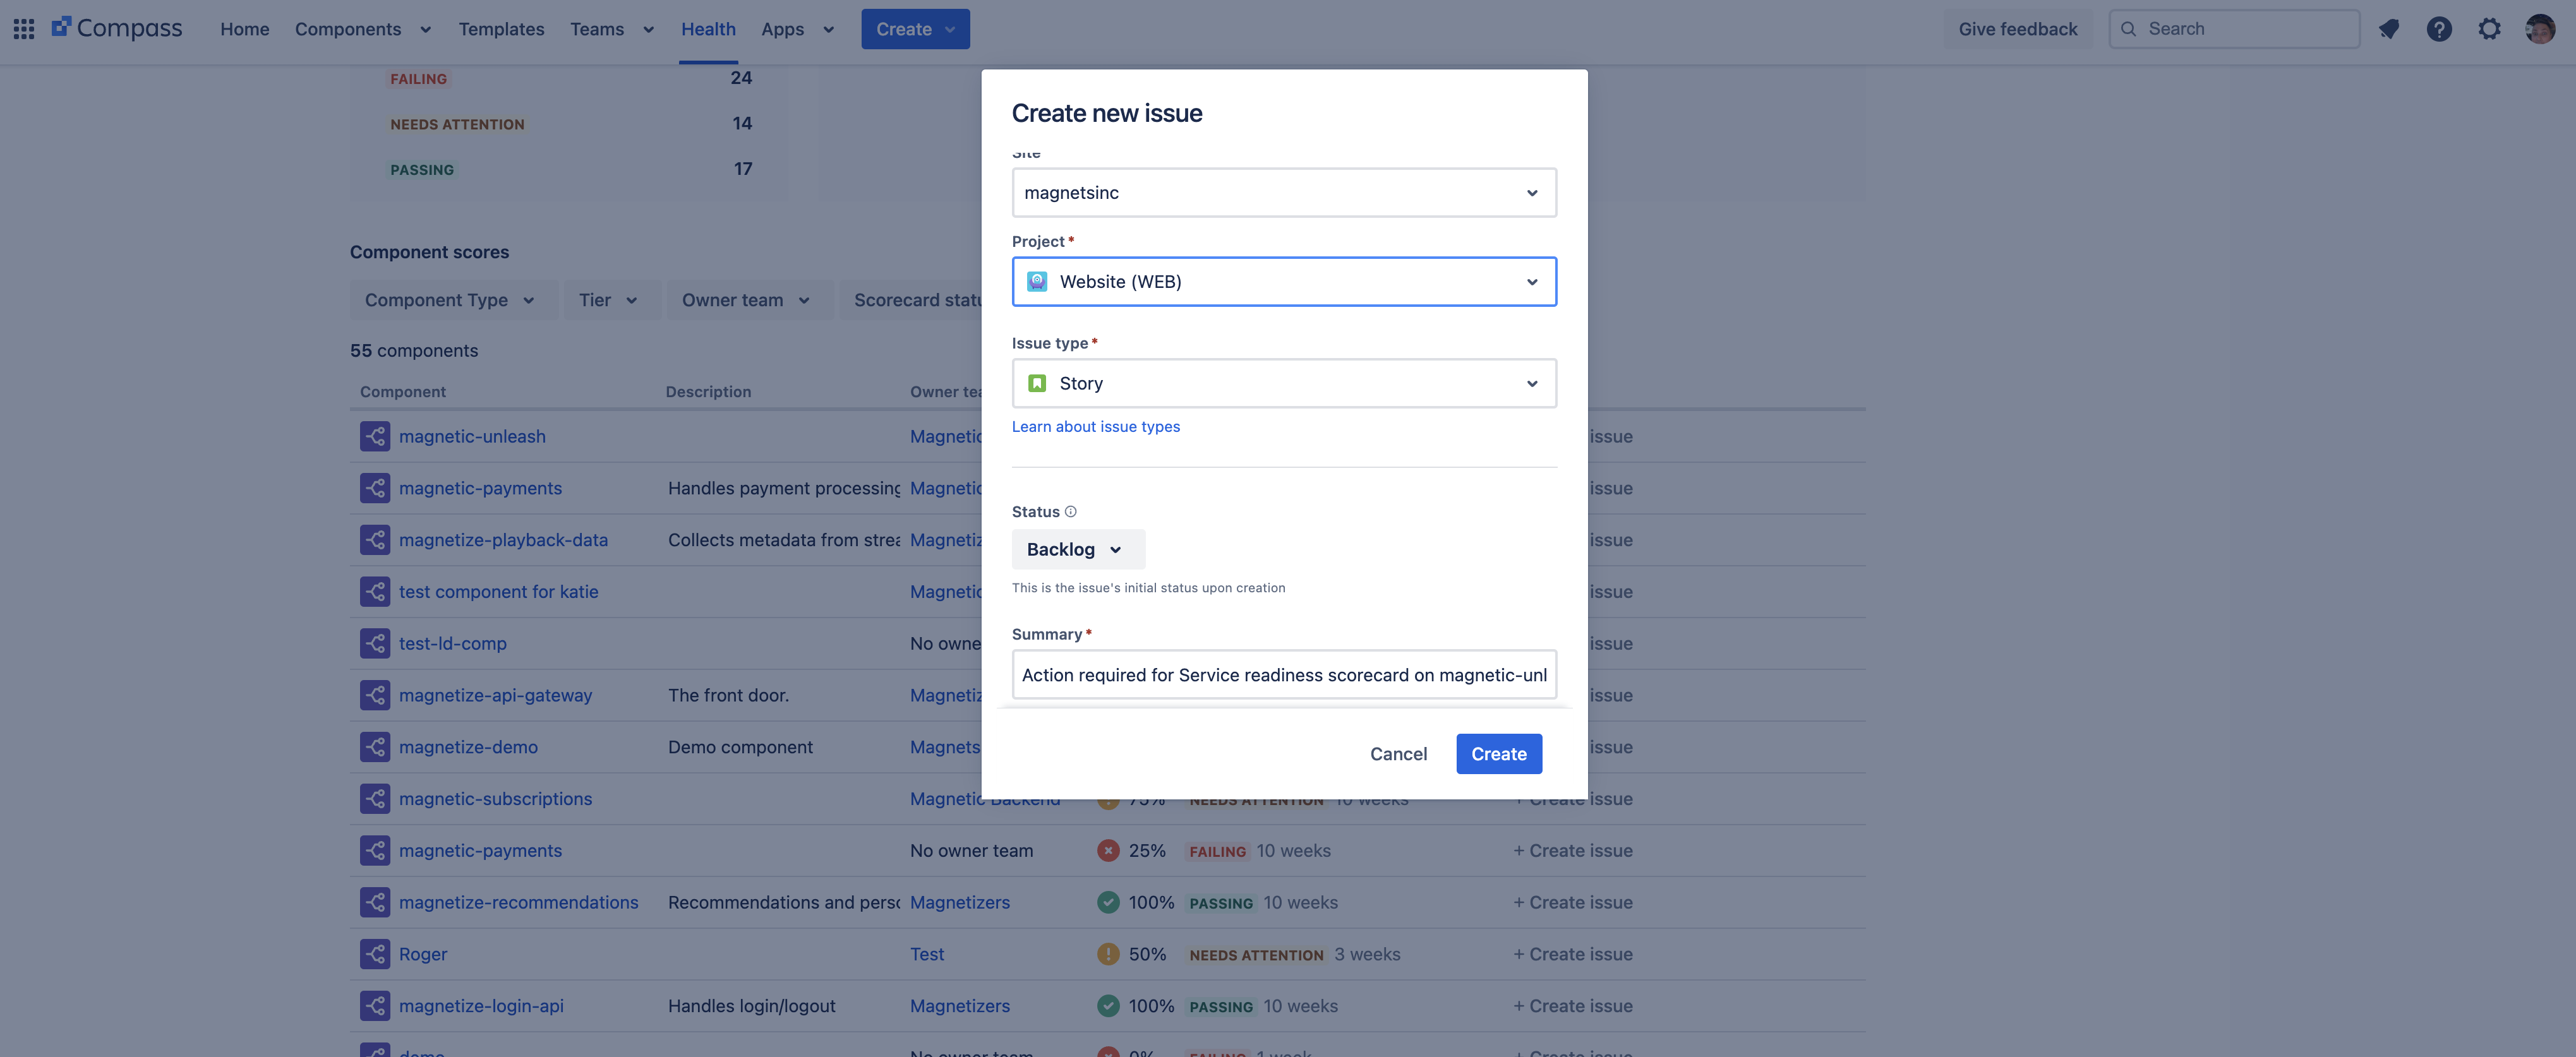
Task: Open the notifications bell icon
Action: point(2388,29)
